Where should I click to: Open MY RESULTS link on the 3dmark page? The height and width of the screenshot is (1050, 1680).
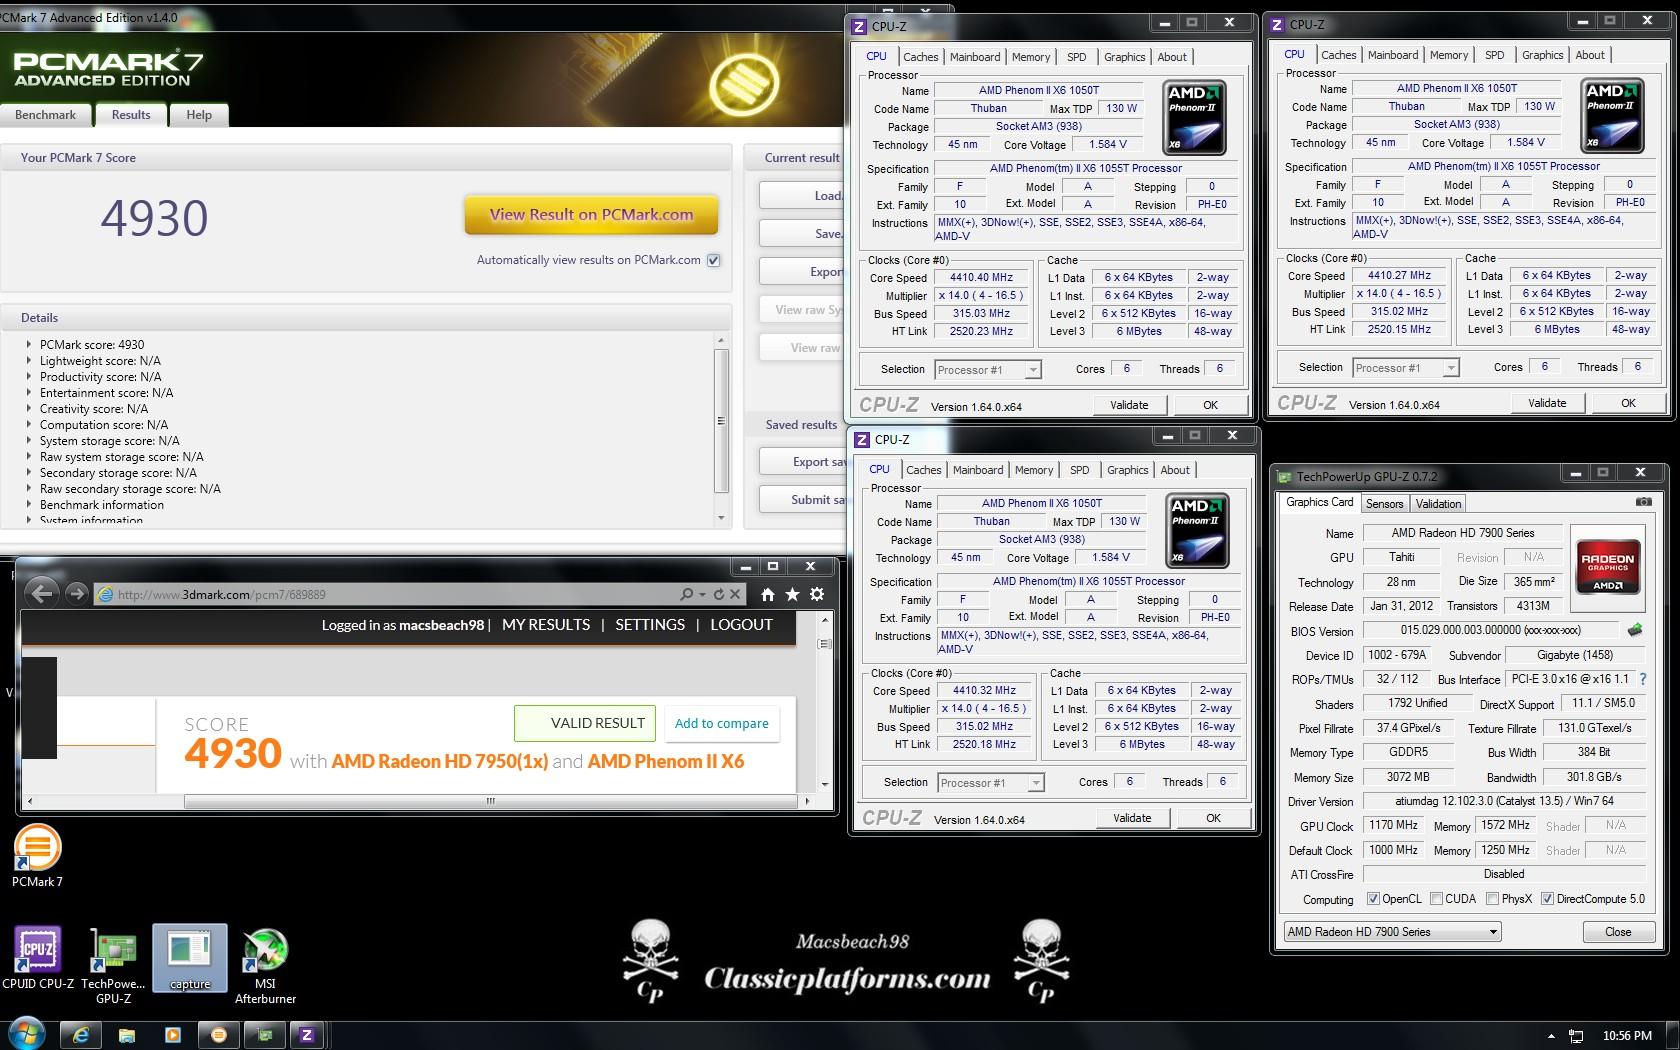[x=546, y=625]
